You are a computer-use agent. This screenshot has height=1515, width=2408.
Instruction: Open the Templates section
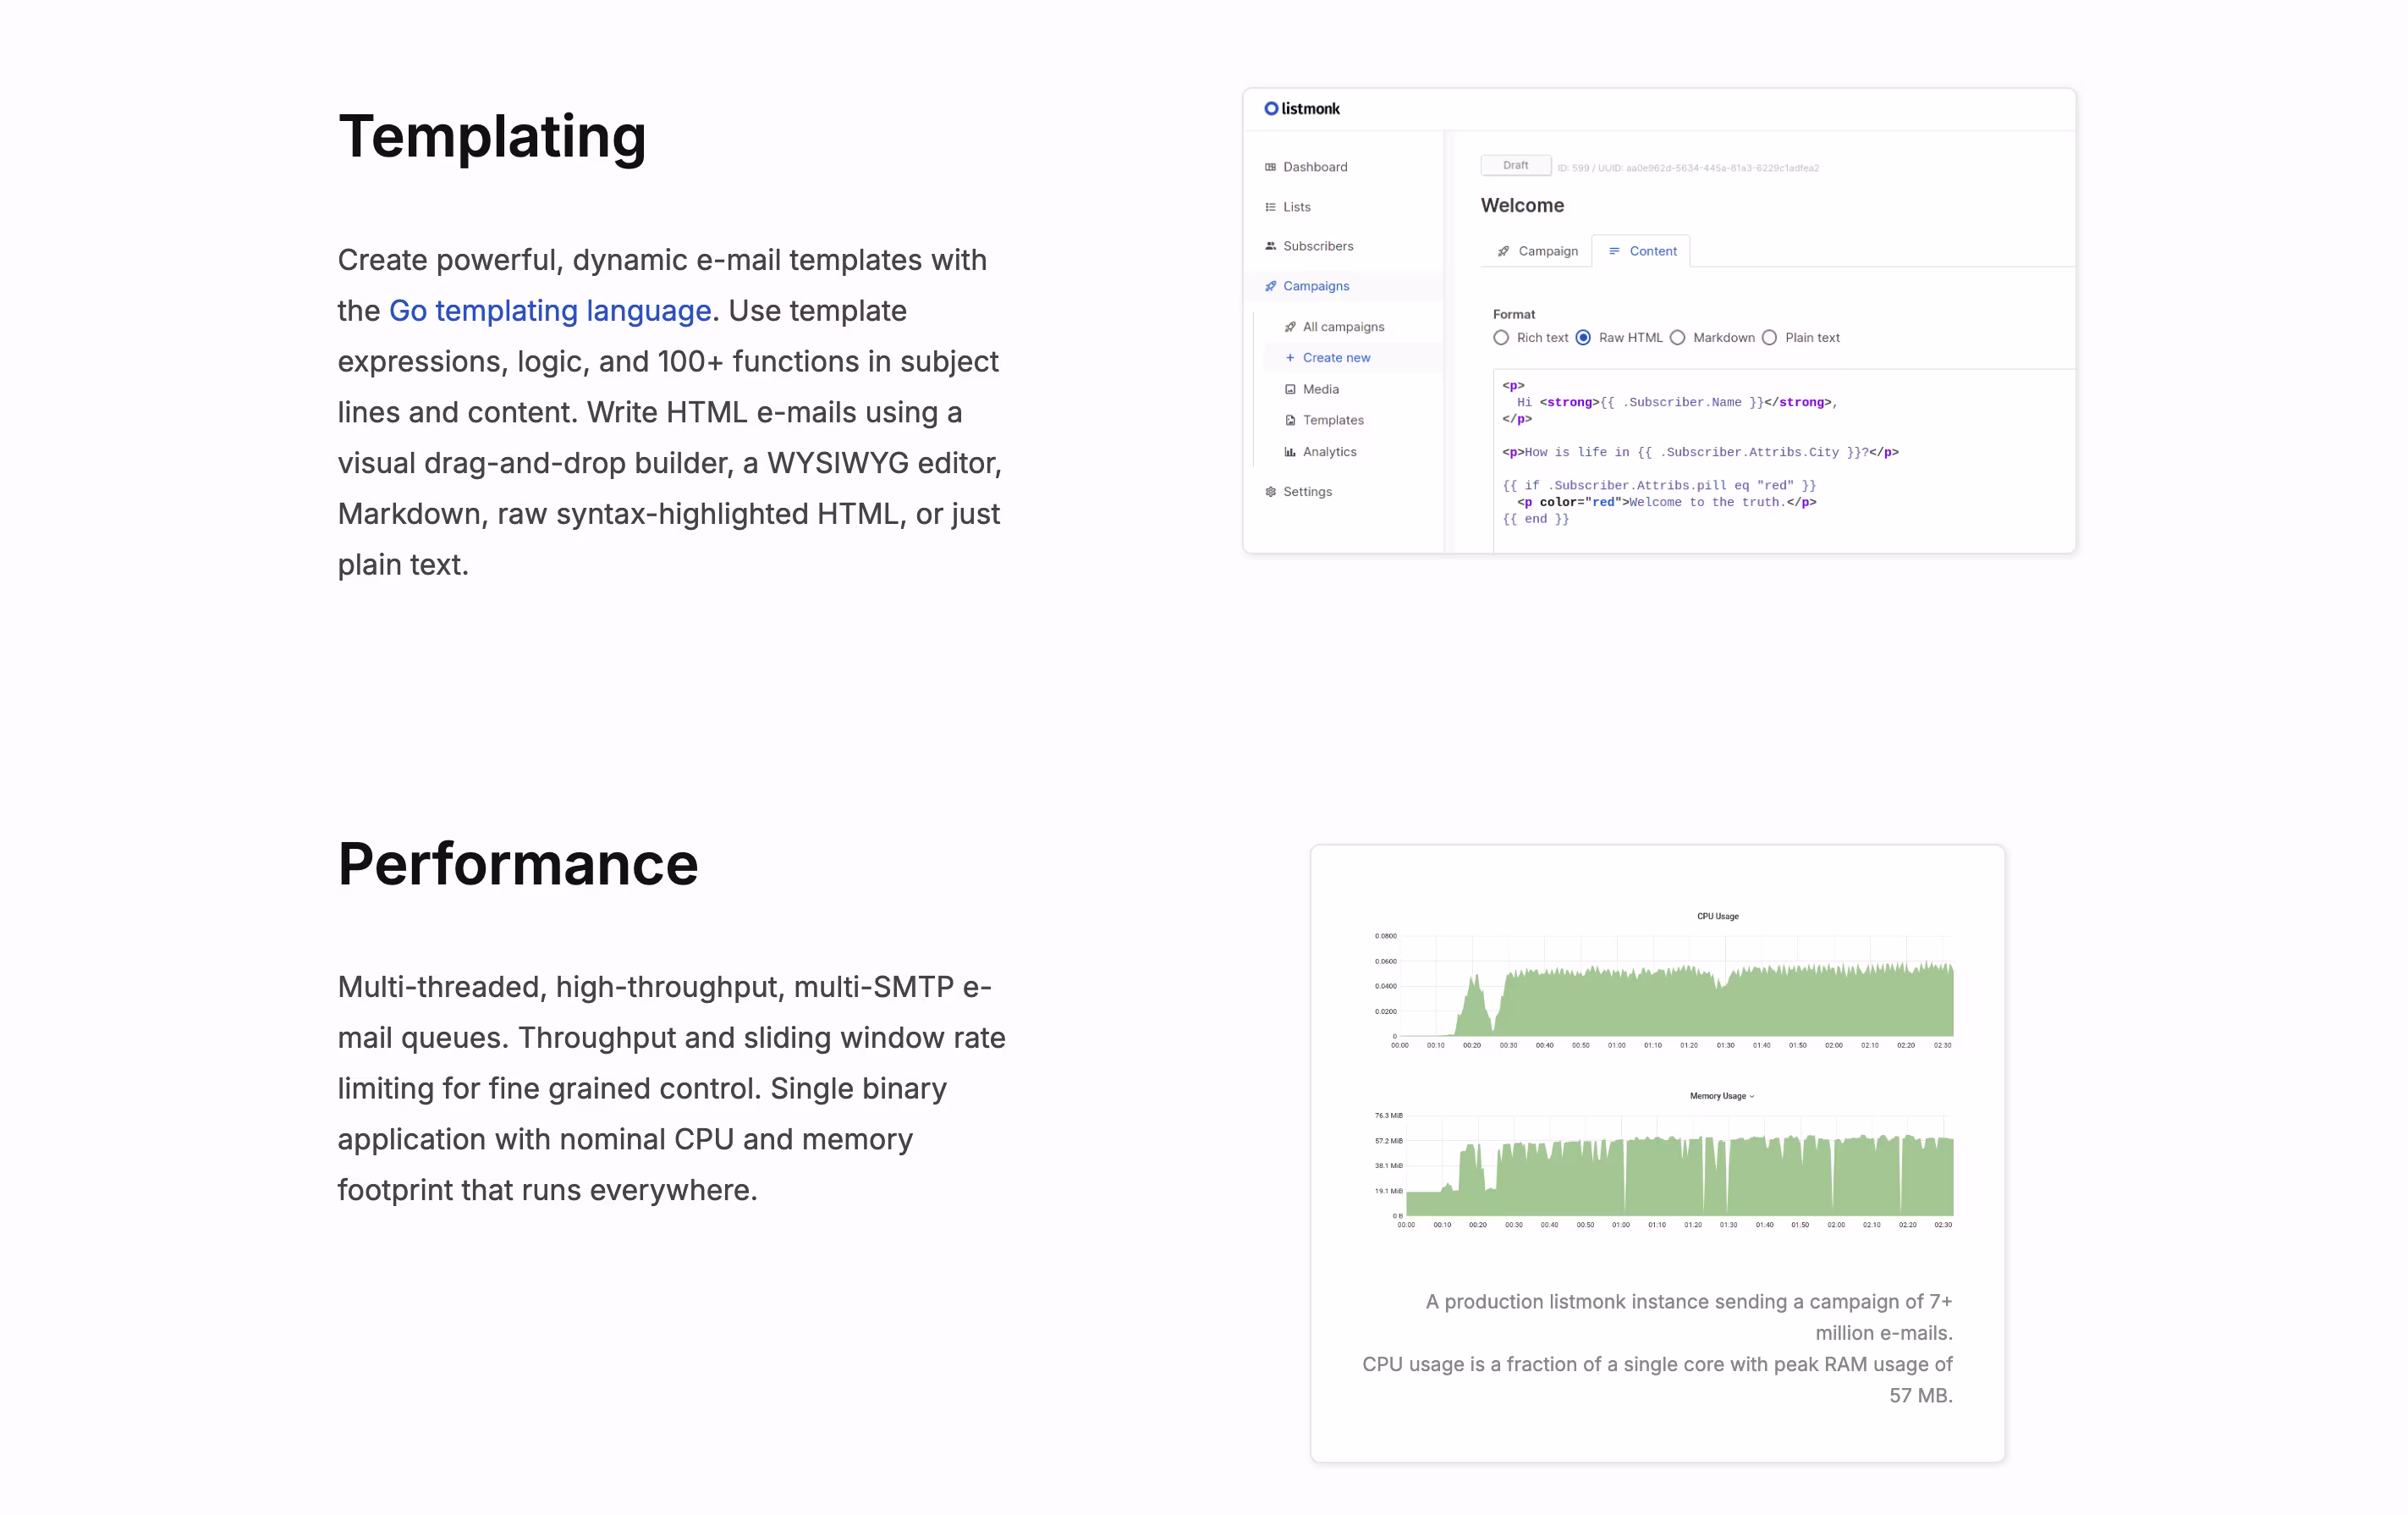(1331, 420)
